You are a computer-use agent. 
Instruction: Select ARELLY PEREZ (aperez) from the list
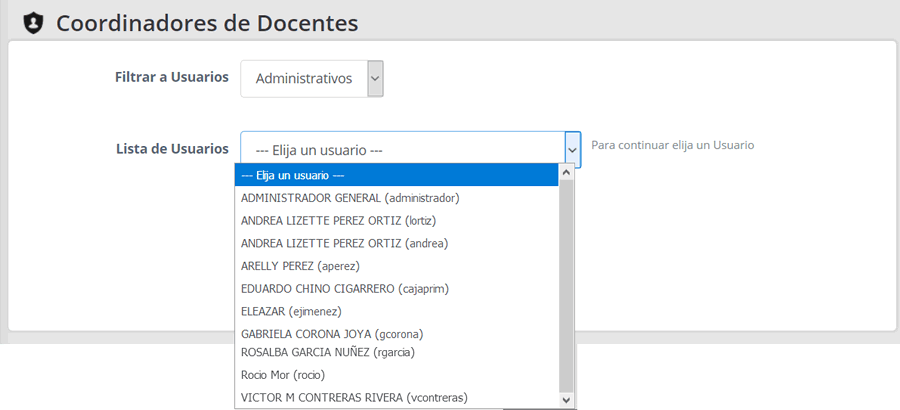point(300,266)
